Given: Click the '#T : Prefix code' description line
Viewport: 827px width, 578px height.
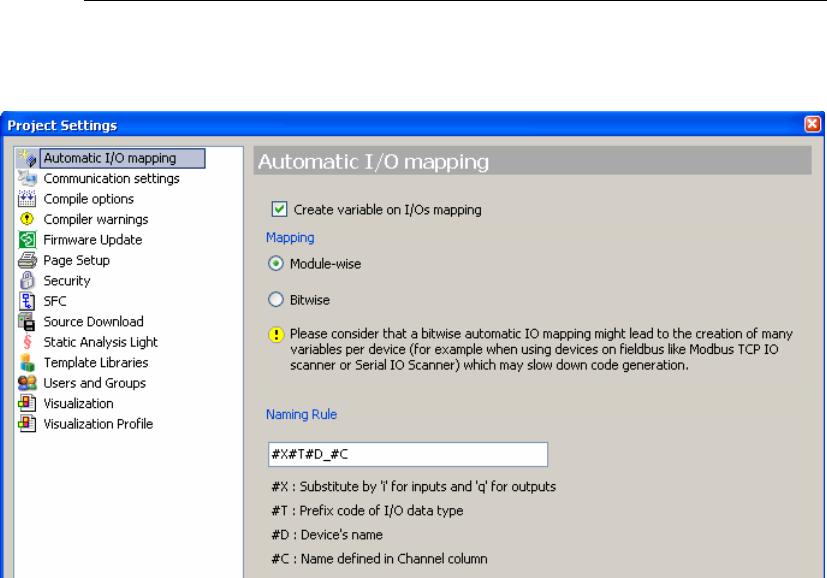Looking at the screenshot, I should 367,510.
